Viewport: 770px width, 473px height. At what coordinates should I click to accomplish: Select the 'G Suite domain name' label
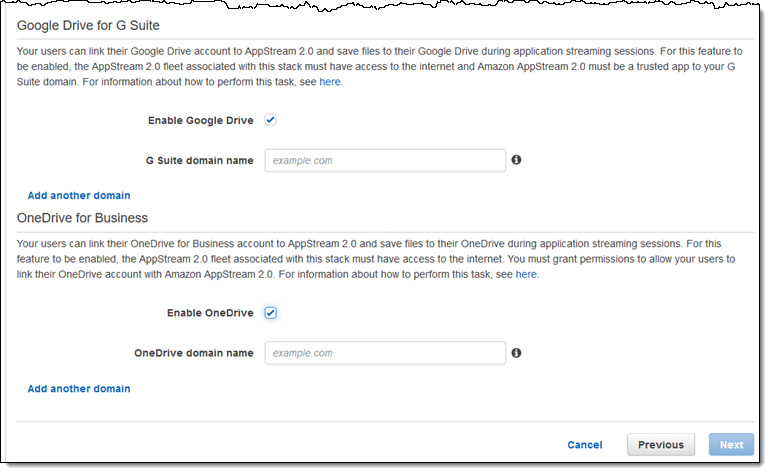(x=199, y=160)
